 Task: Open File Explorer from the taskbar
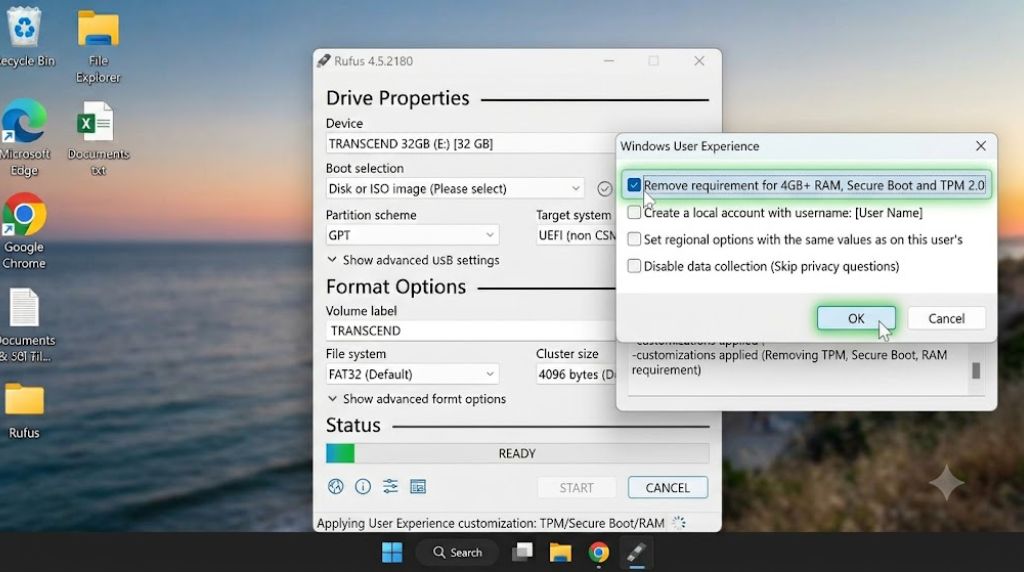coord(560,552)
